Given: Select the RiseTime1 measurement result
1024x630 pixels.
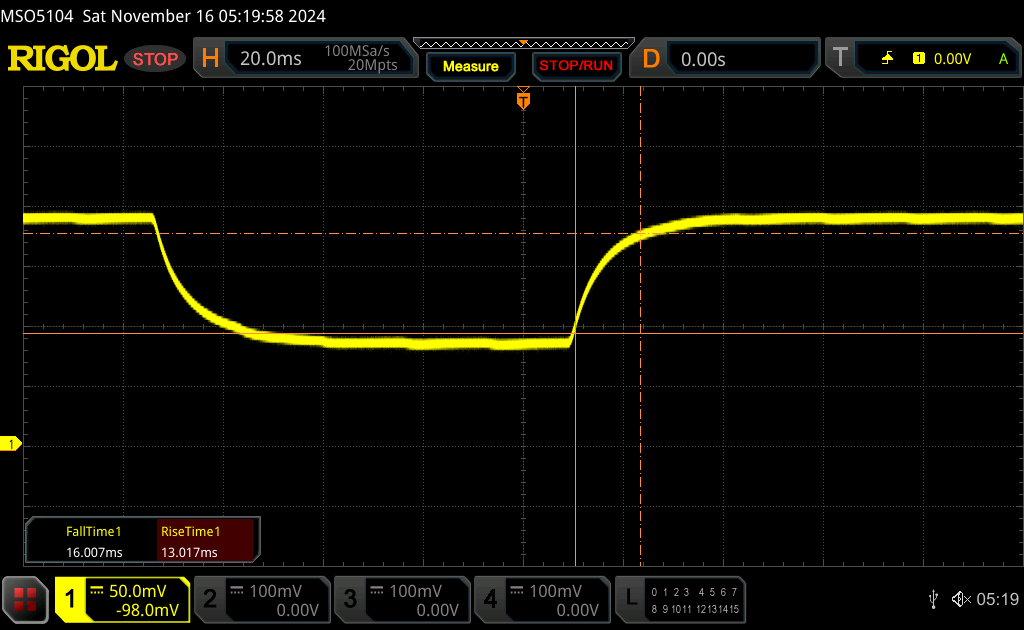Looking at the screenshot, I should click(208, 542).
